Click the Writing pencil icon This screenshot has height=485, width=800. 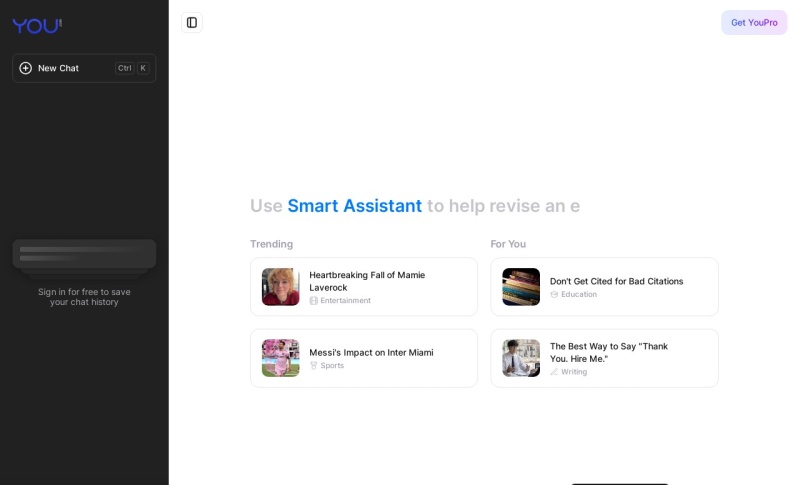coord(554,372)
